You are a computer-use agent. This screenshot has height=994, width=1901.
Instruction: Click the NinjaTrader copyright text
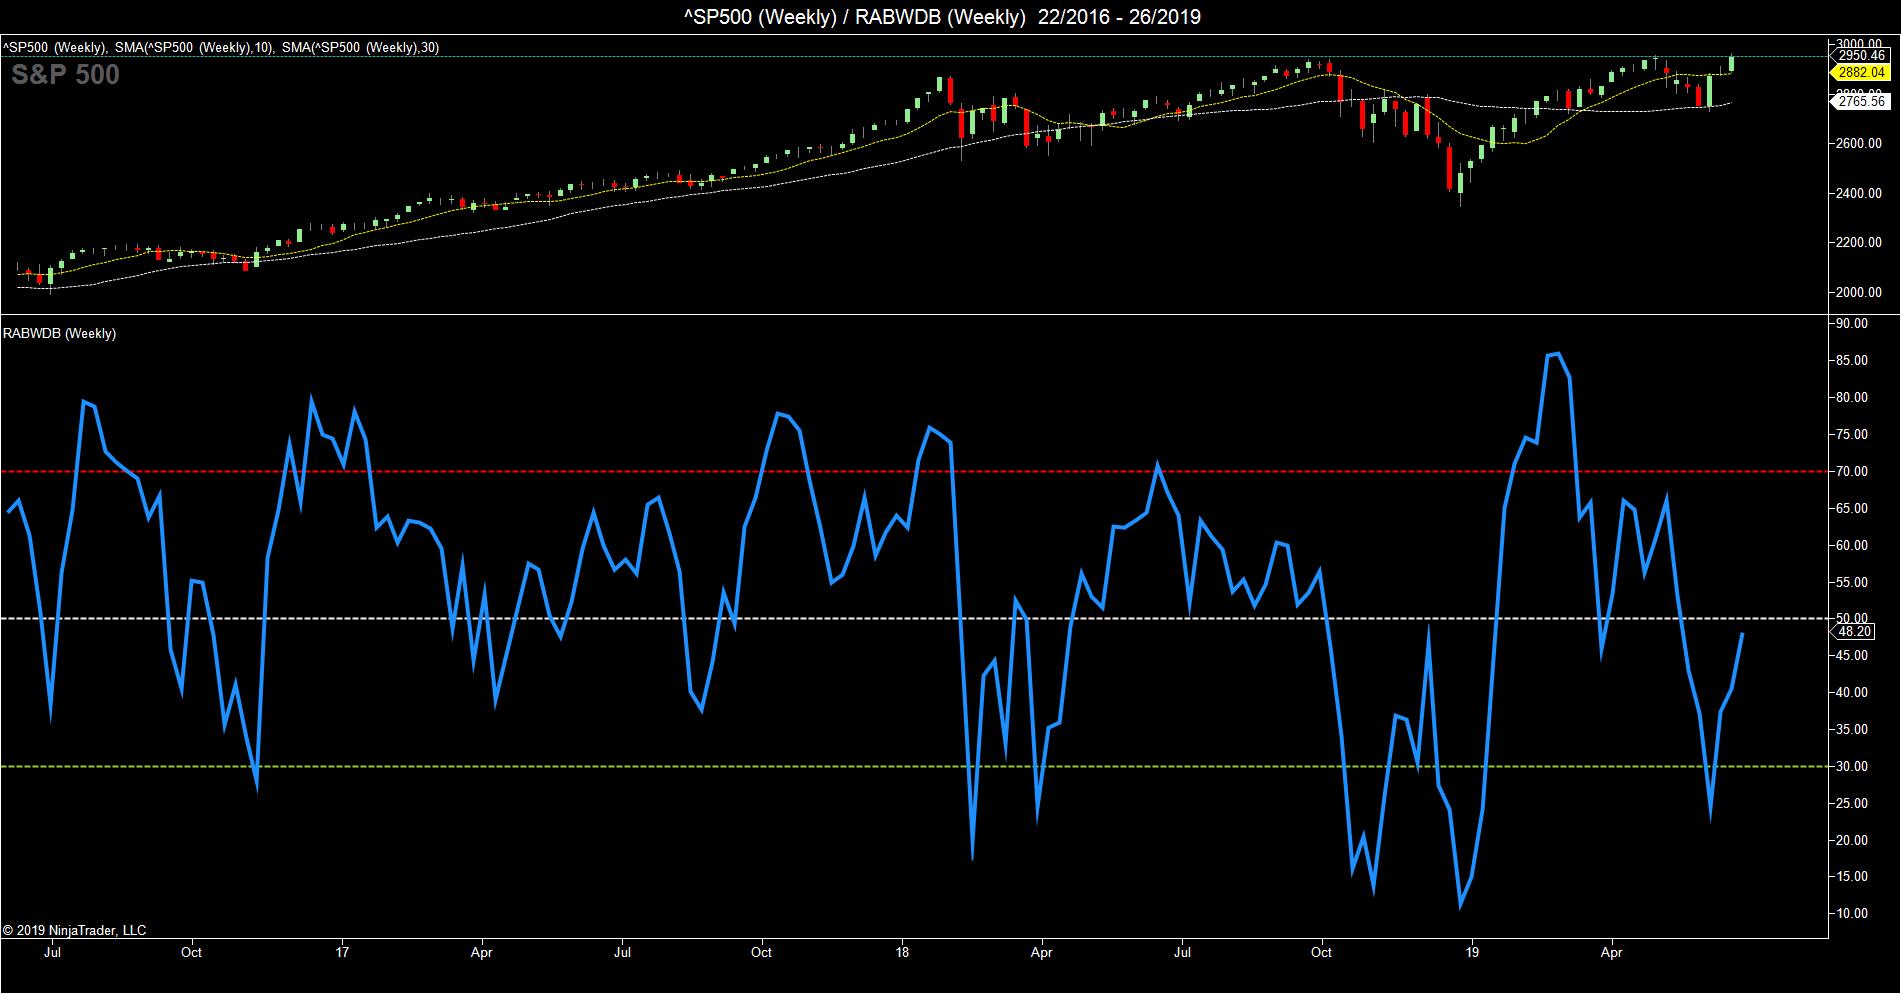click(75, 931)
